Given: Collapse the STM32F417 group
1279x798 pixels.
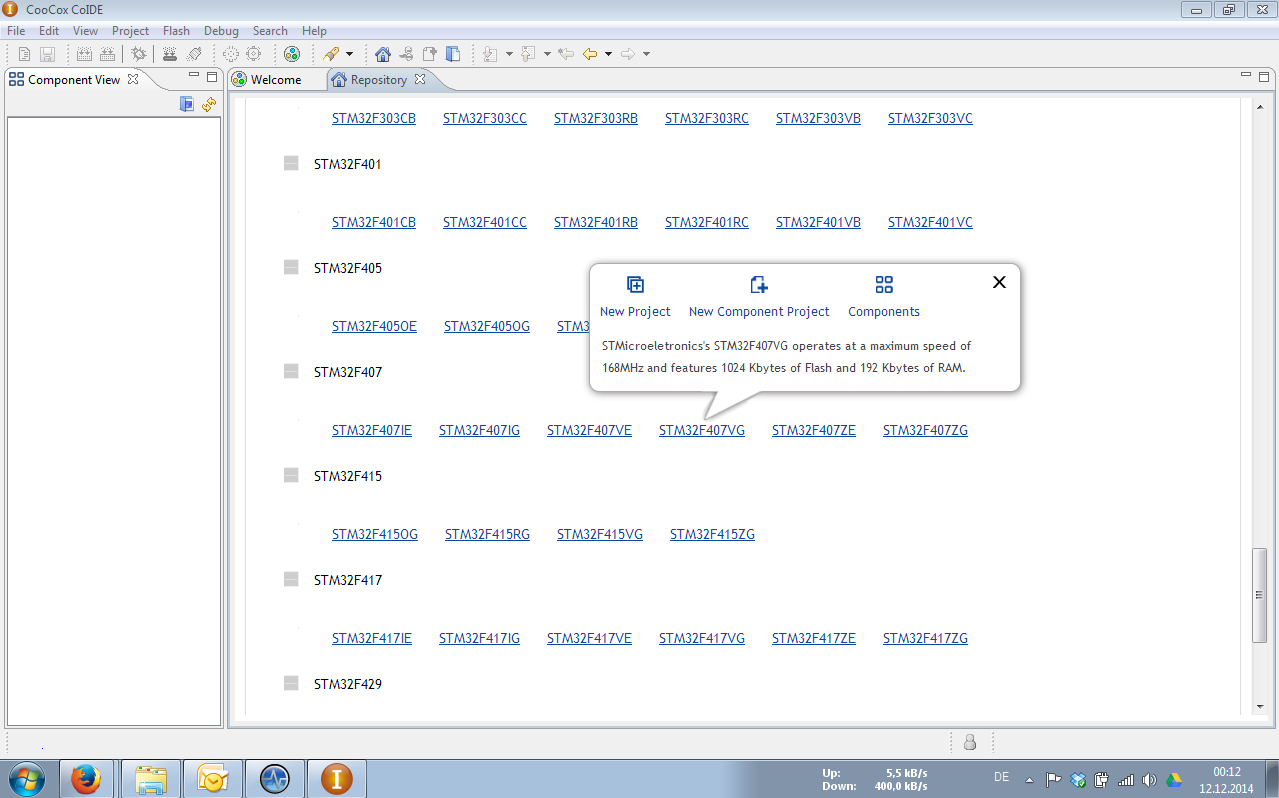Looking at the screenshot, I should [x=291, y=579].
